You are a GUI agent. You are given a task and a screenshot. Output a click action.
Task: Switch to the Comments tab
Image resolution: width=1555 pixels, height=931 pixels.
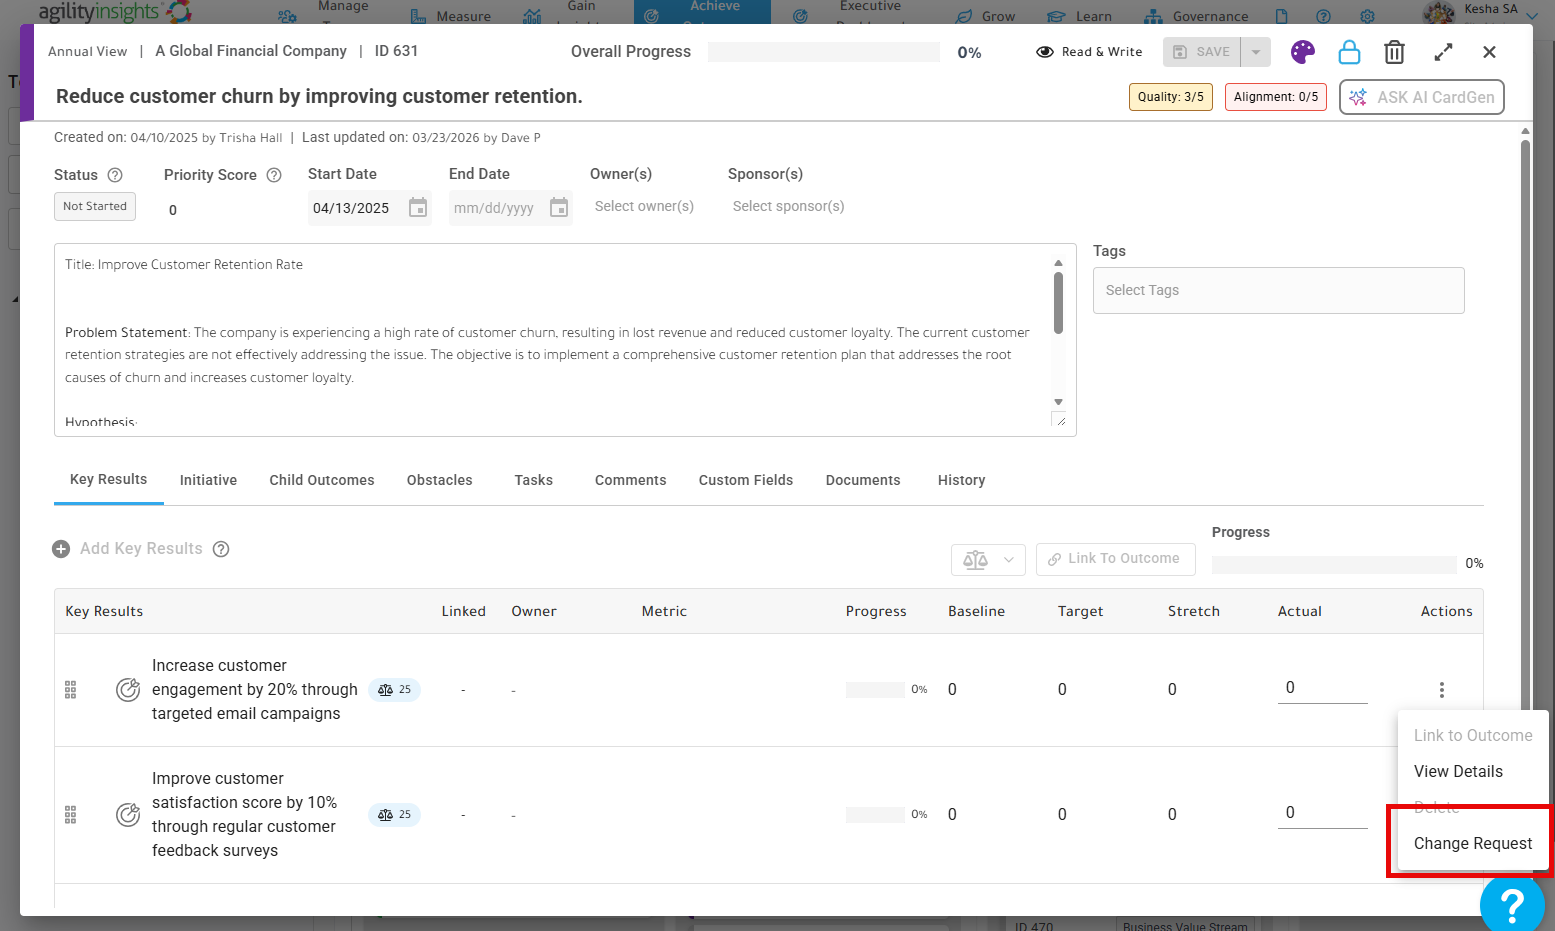[630, 480]
